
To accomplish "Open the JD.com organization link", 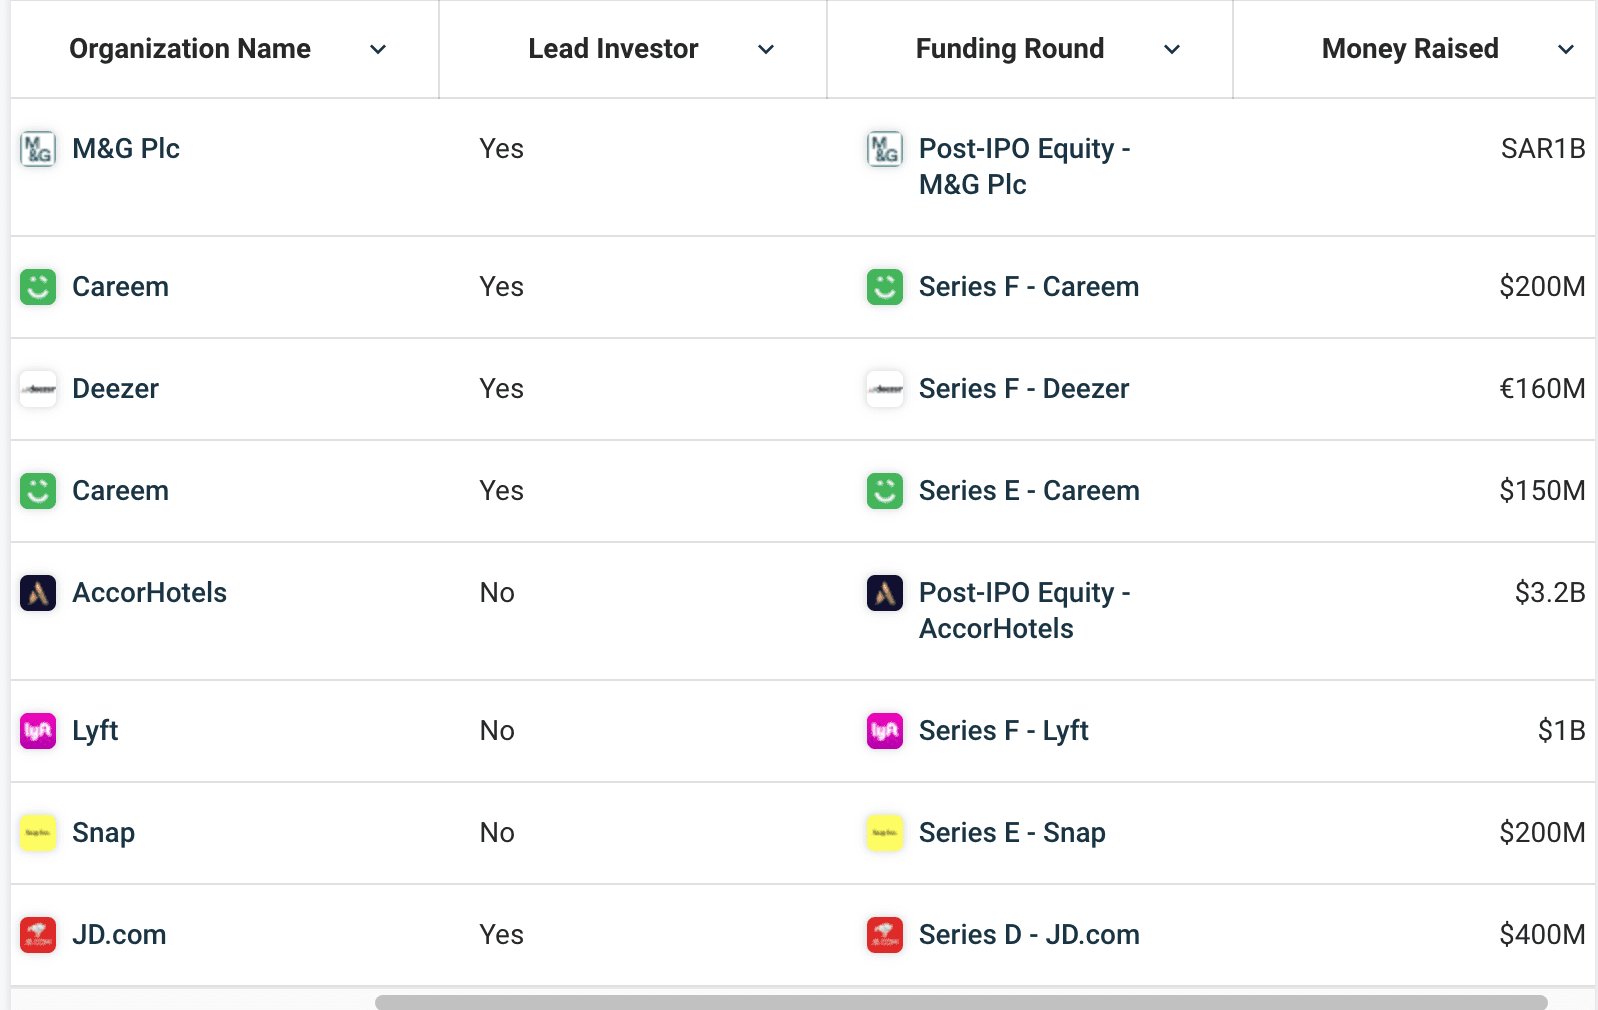I will coord(119,935).
